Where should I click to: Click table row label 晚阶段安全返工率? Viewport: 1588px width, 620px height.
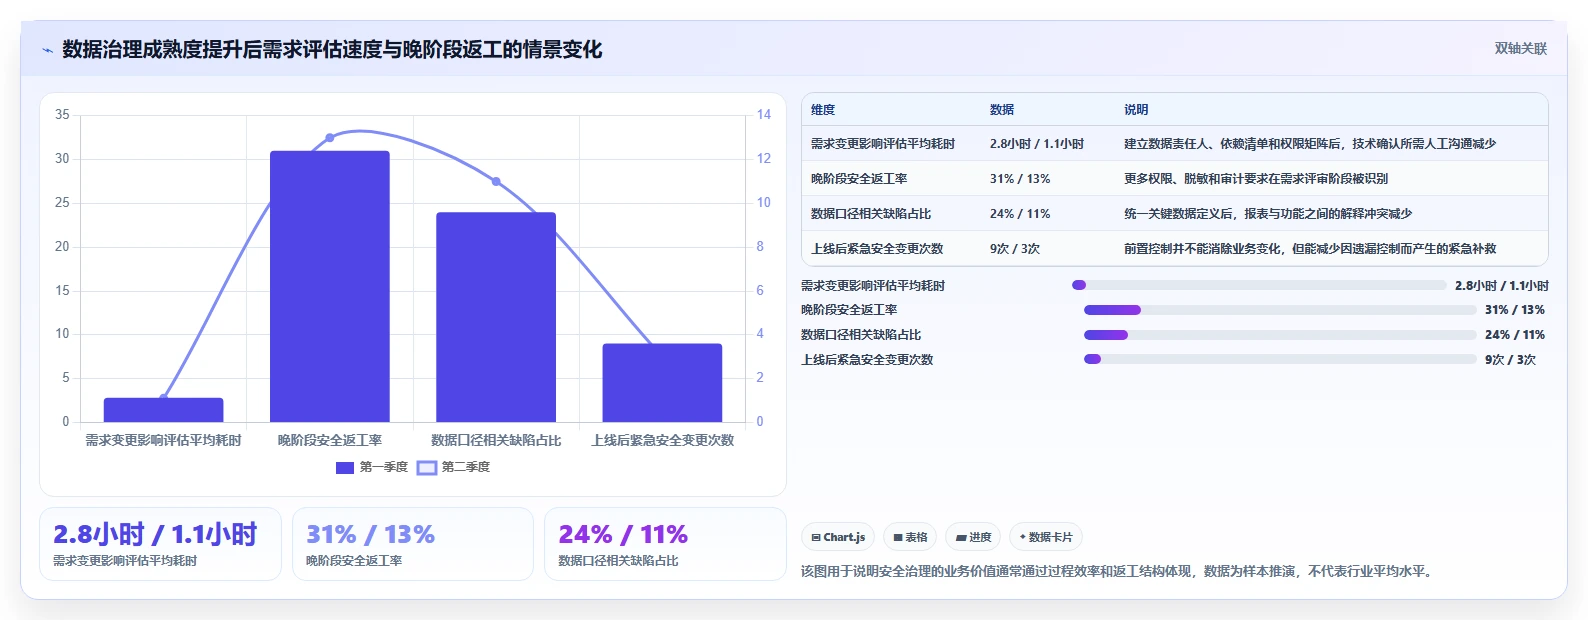pos(859,179)
